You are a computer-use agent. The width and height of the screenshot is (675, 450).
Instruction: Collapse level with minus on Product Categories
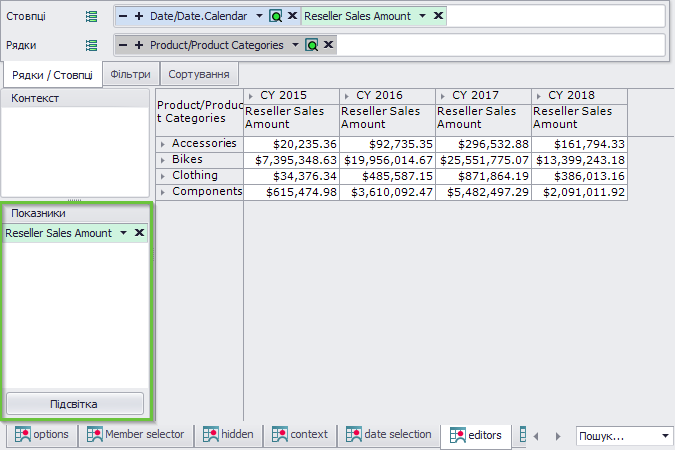point(123,45)
